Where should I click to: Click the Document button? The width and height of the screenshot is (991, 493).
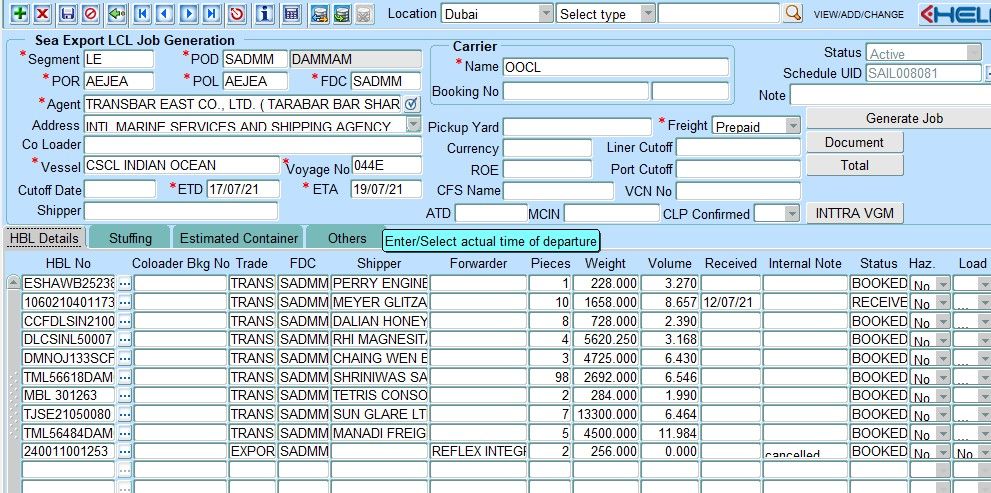pyautogui.click(x=854, y=142)
